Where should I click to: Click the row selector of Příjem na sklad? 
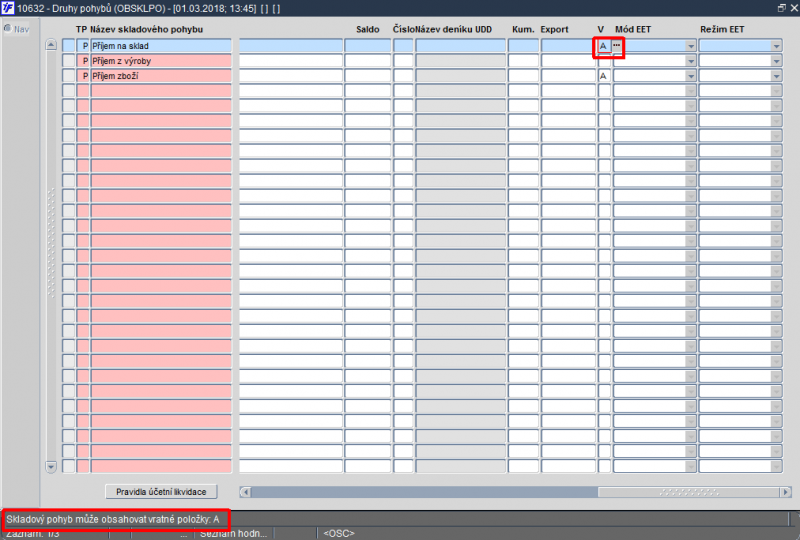point(68,46)
